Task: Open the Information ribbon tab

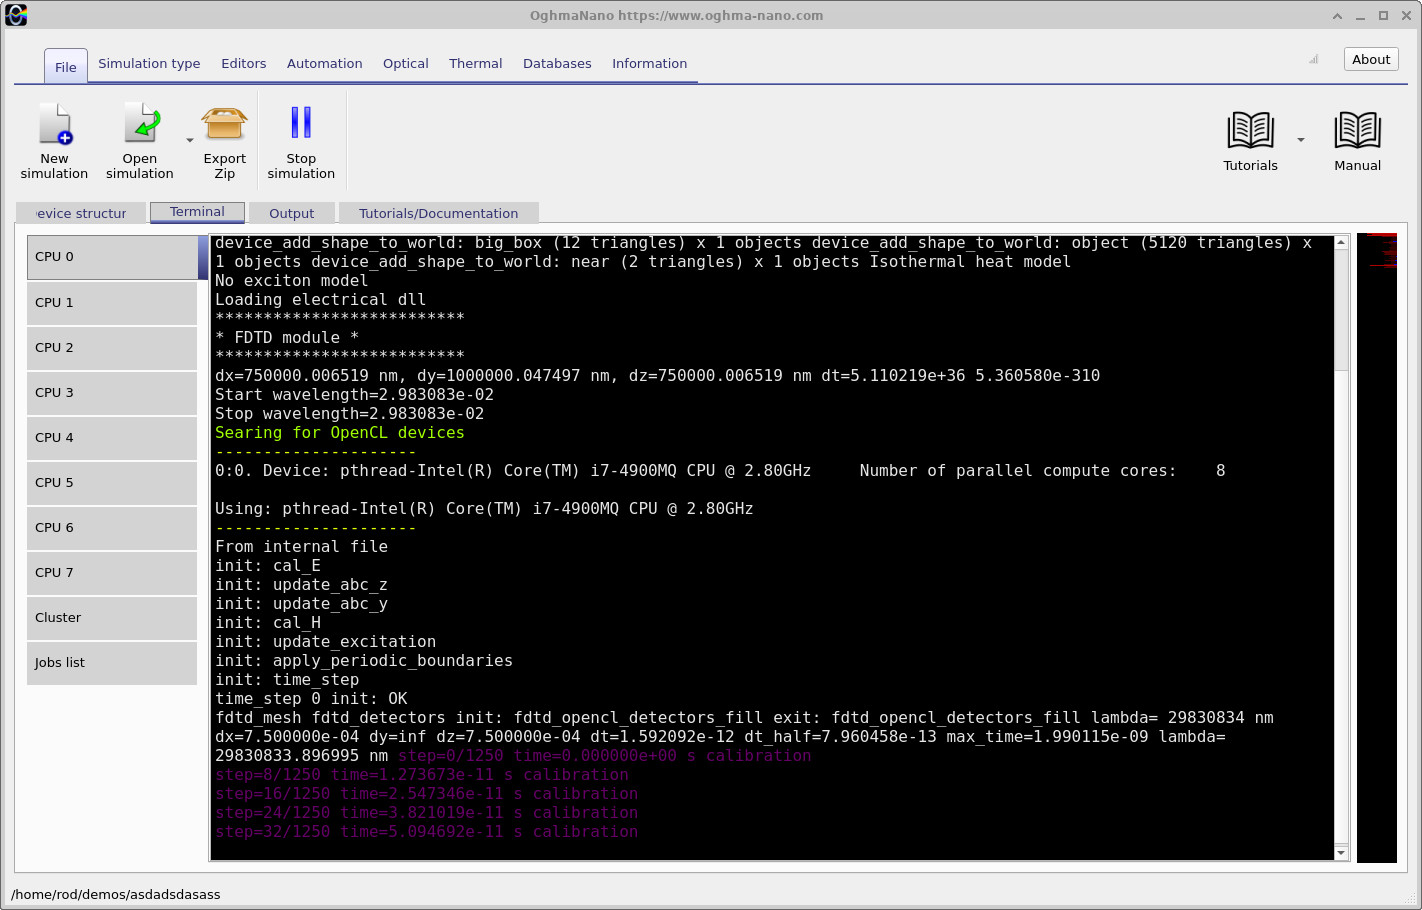Action: (650, 63)
